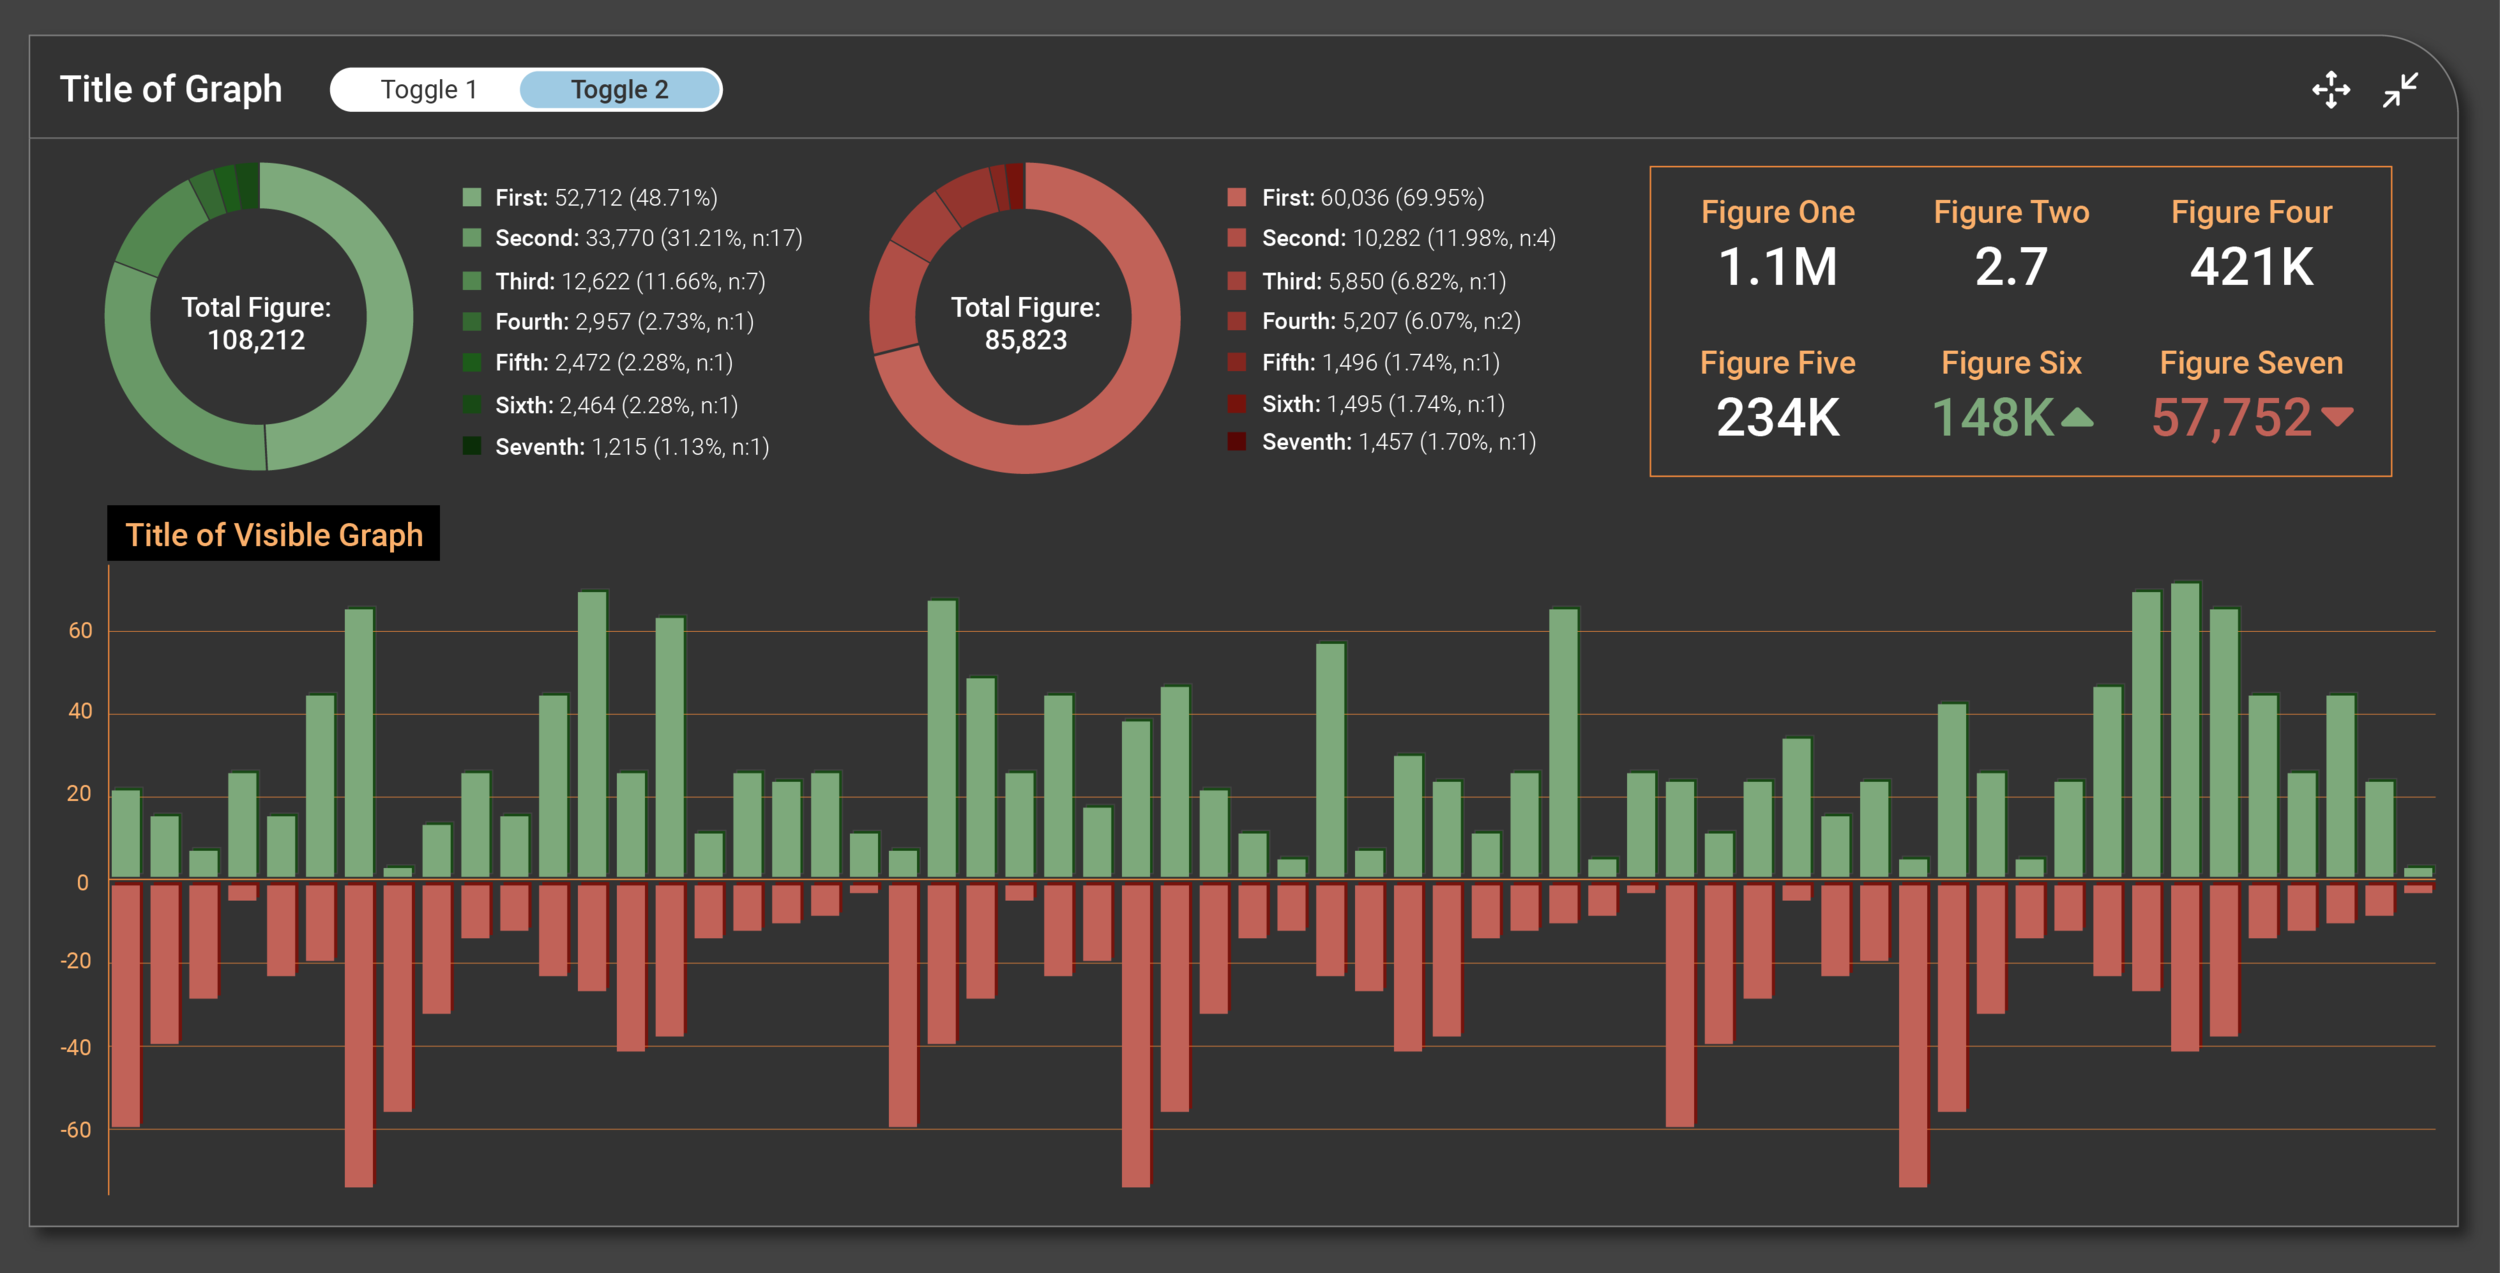Screen dimensions: 2500x1273
Task: Click the y-axis label -60
Action: pyautogui.click(x=76, y=1130)
